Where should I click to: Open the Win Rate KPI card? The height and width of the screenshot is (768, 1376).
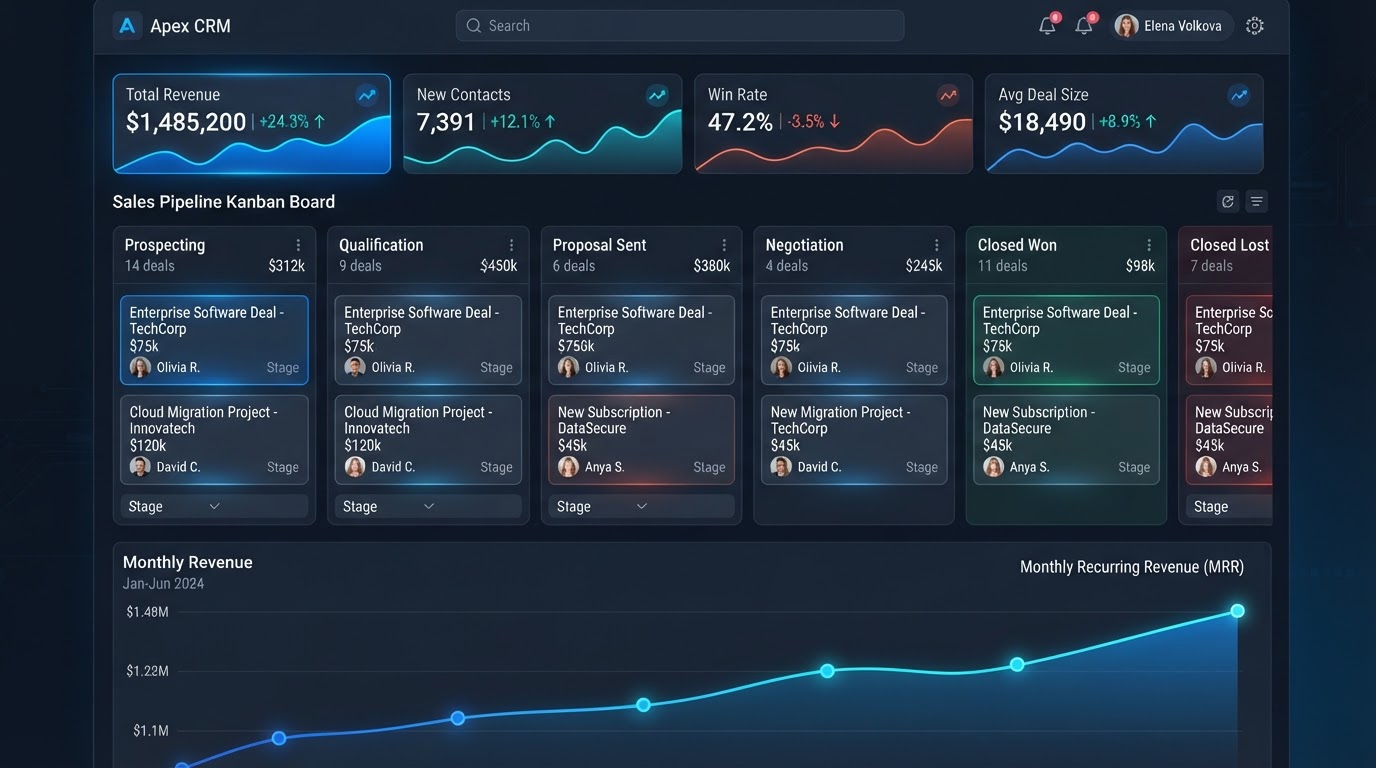(x=833, y=124)
